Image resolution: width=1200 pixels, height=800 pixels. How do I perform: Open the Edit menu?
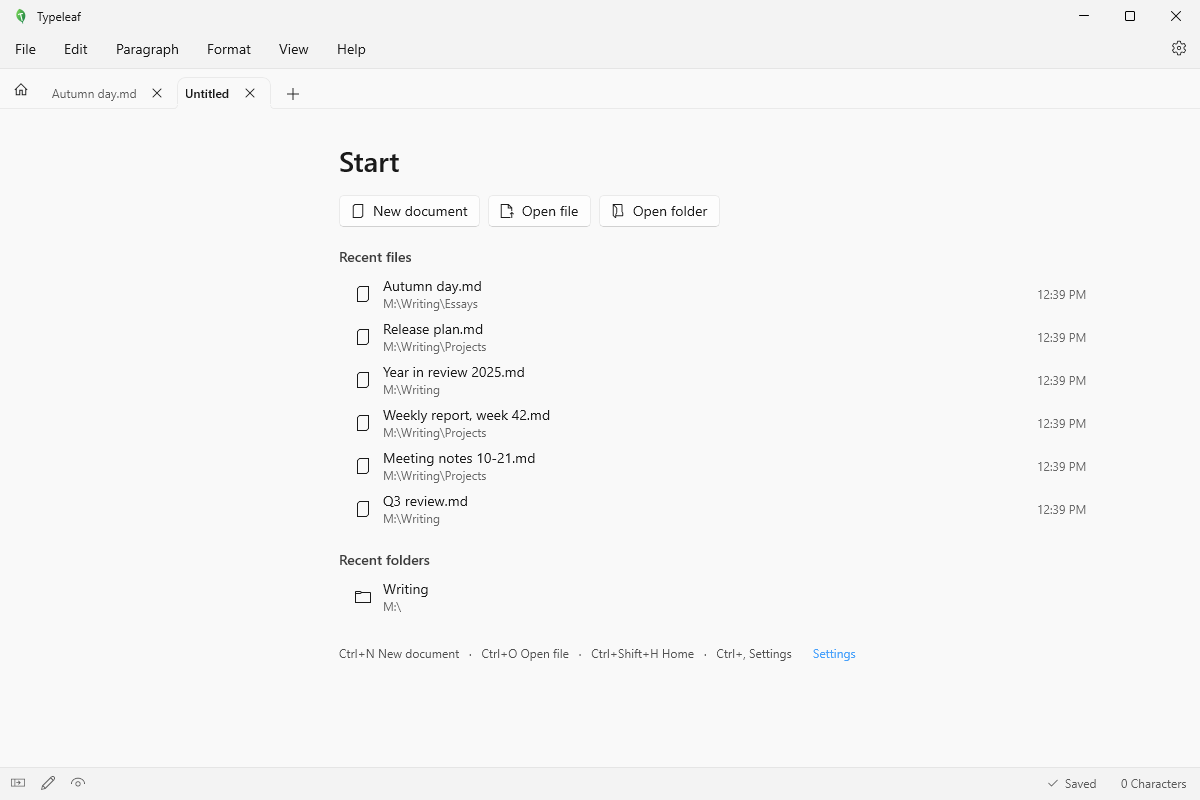point(76,49)
